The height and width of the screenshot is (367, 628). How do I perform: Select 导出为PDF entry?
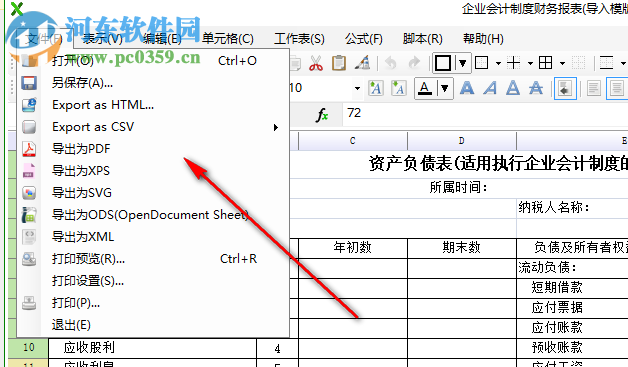tap(153, 149)
